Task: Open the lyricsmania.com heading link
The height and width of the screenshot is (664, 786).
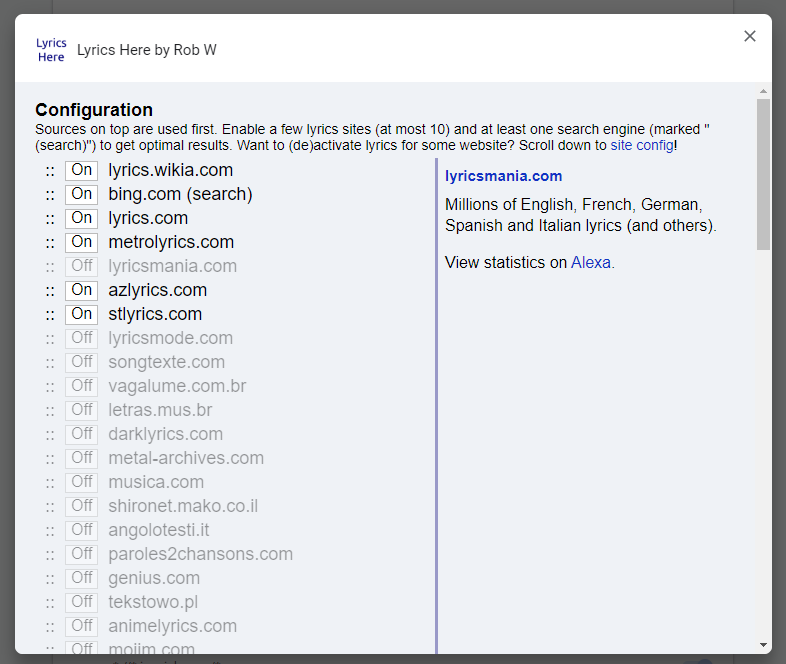Action: click(x=503, y=176)
